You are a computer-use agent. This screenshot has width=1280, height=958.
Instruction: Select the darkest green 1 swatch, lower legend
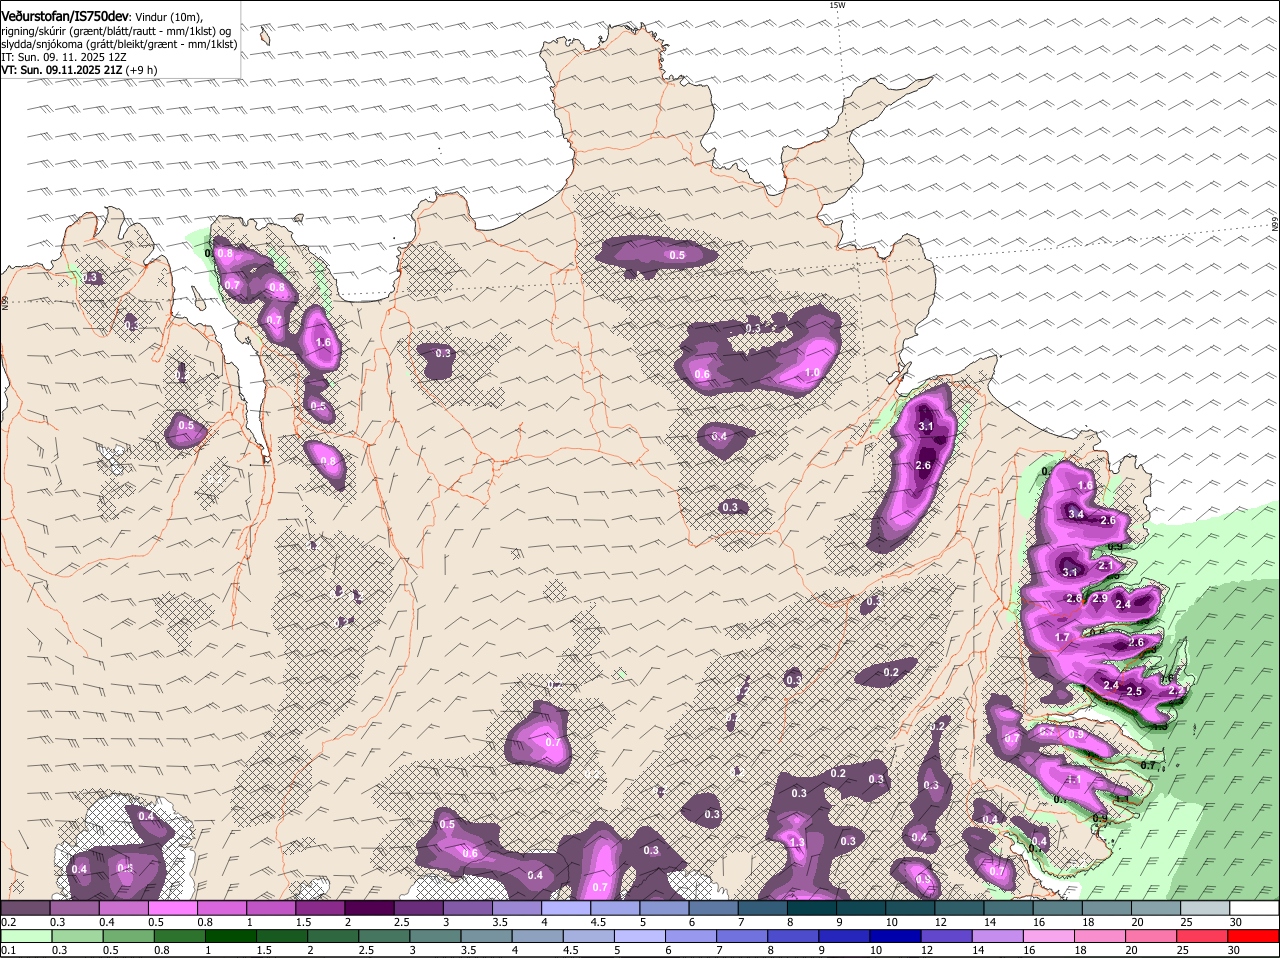[231, 936]
